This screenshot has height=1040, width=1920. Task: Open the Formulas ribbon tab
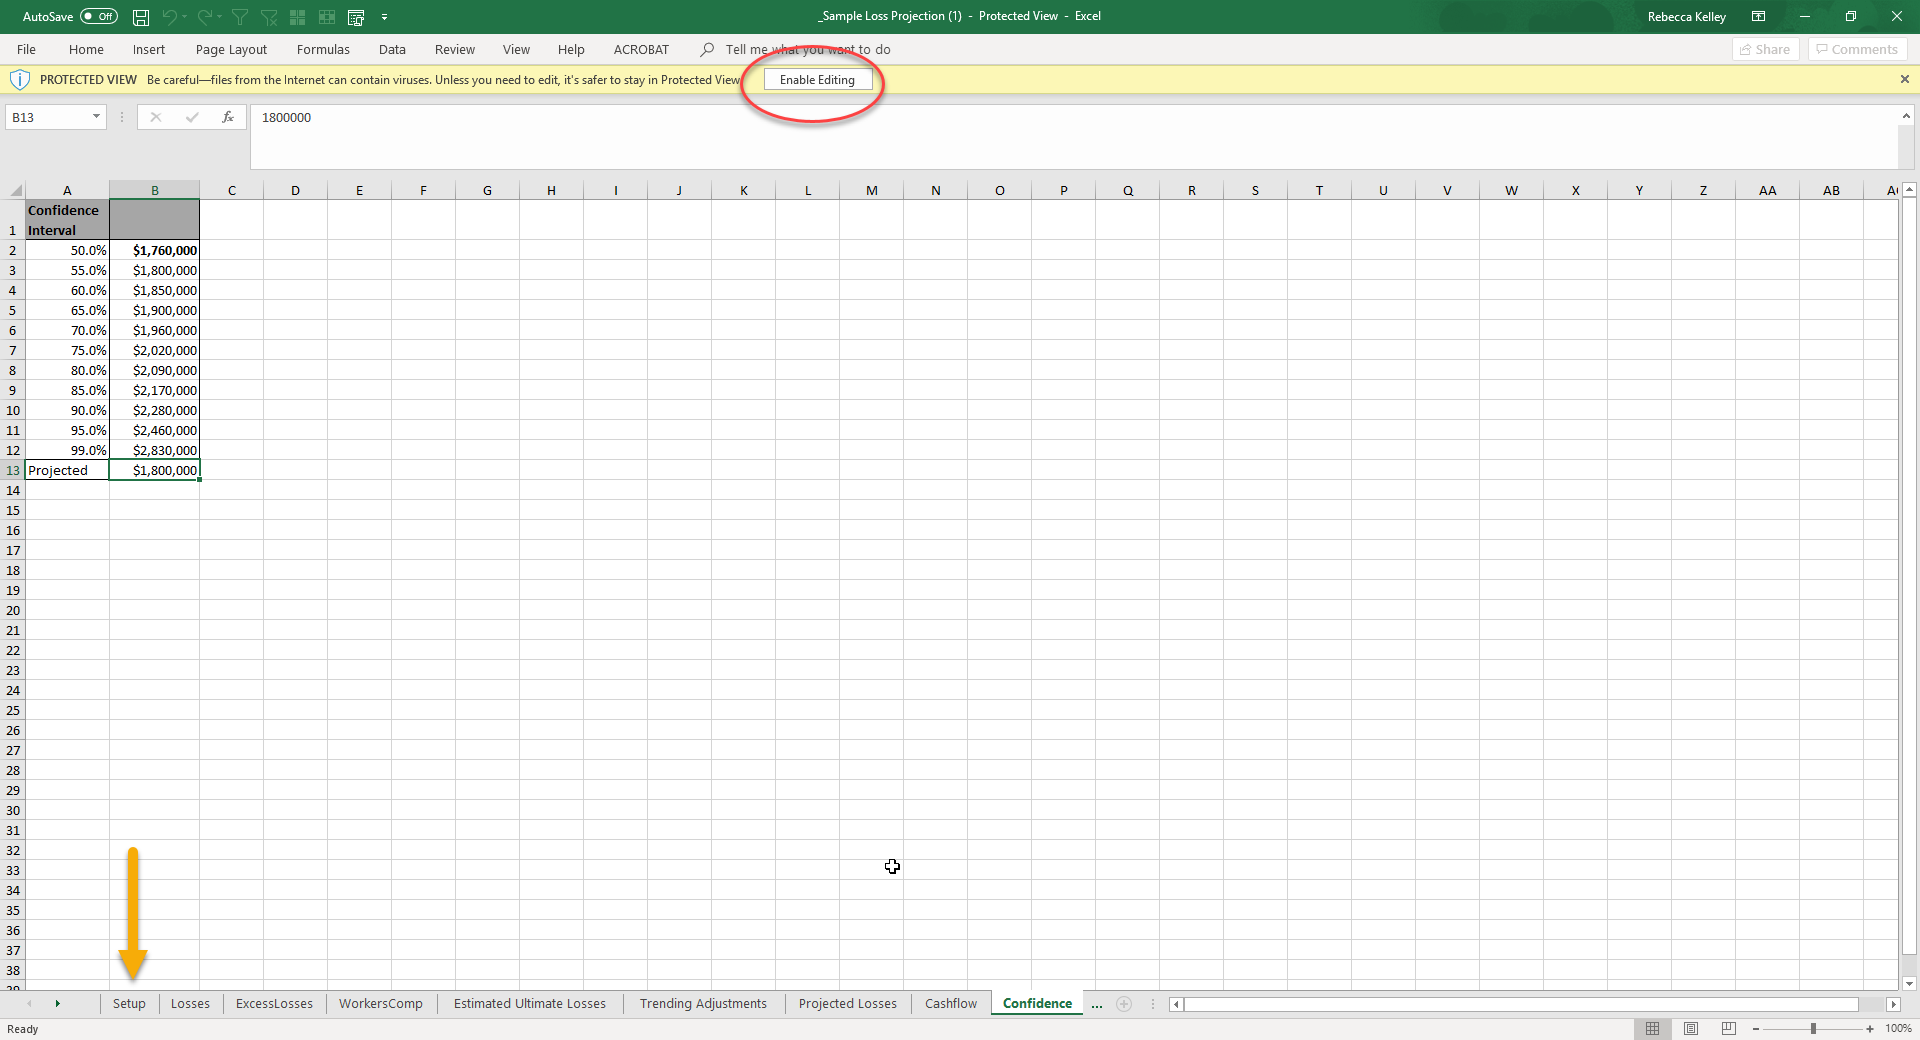(323, 49)
